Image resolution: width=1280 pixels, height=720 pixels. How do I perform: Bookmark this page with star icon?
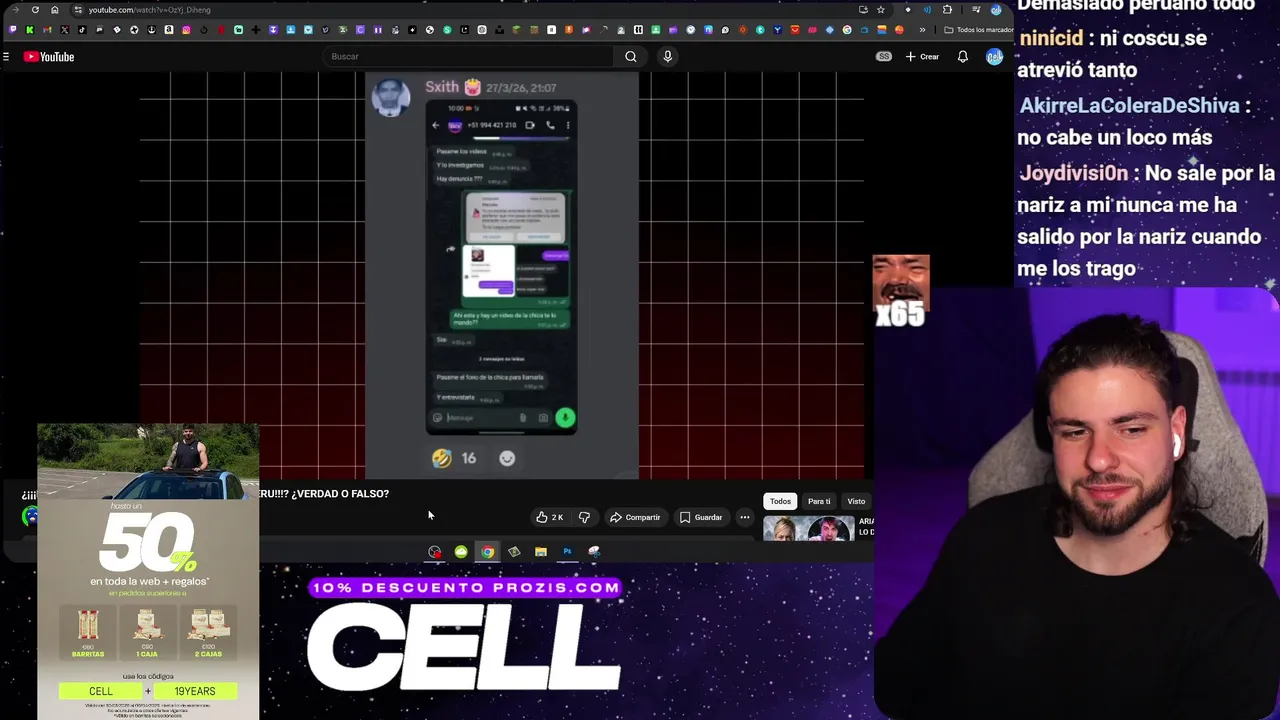coord(881,10)
